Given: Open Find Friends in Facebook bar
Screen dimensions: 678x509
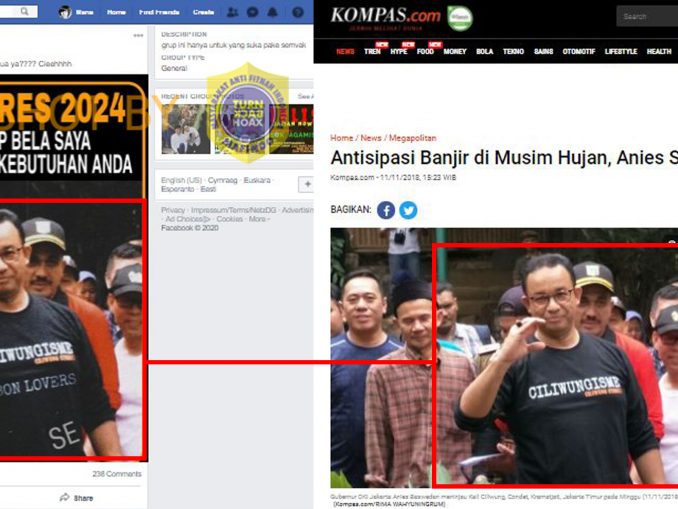Looking at the screenshot, I should 159,12.
